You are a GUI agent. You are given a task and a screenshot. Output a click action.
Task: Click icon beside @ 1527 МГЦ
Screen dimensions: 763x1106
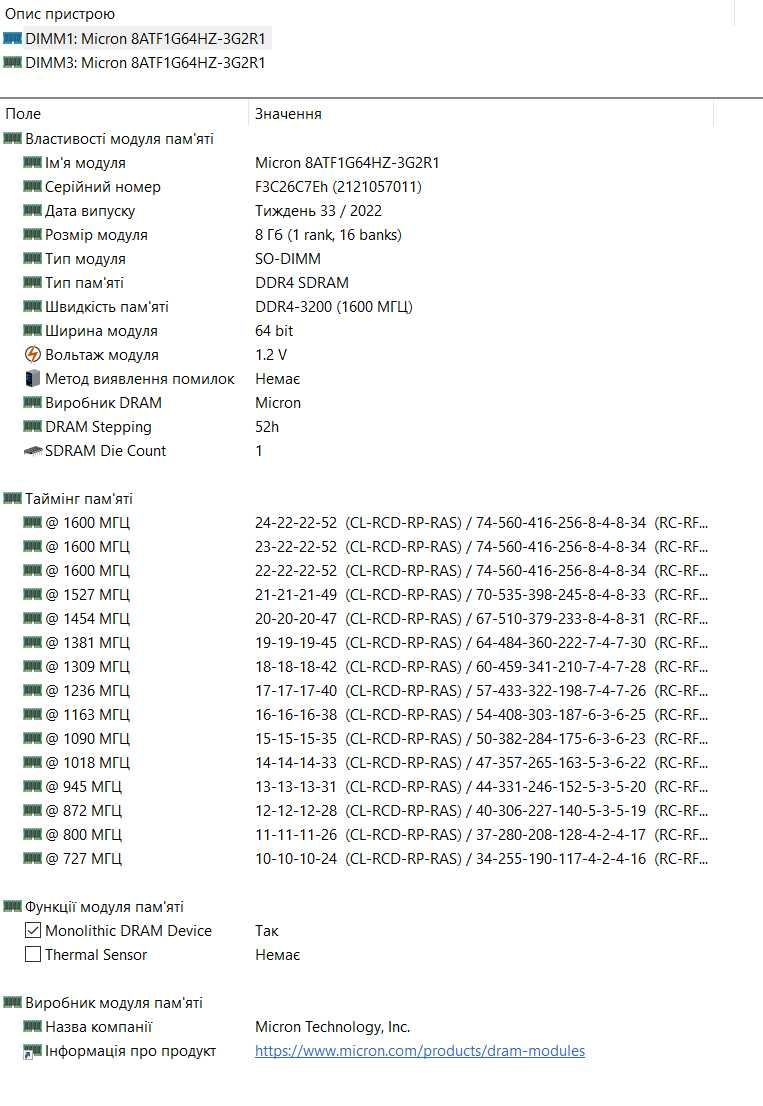(x=32, y=594)
